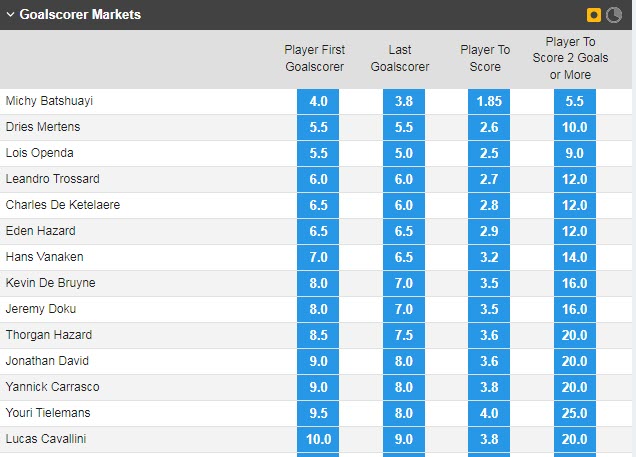Image resolution: width=636 pixels, height=457 pixels.
Task: Select Youri Tielemans 2 goals or more 25.0
Action: pyautogui.click(x=575, y=413)
